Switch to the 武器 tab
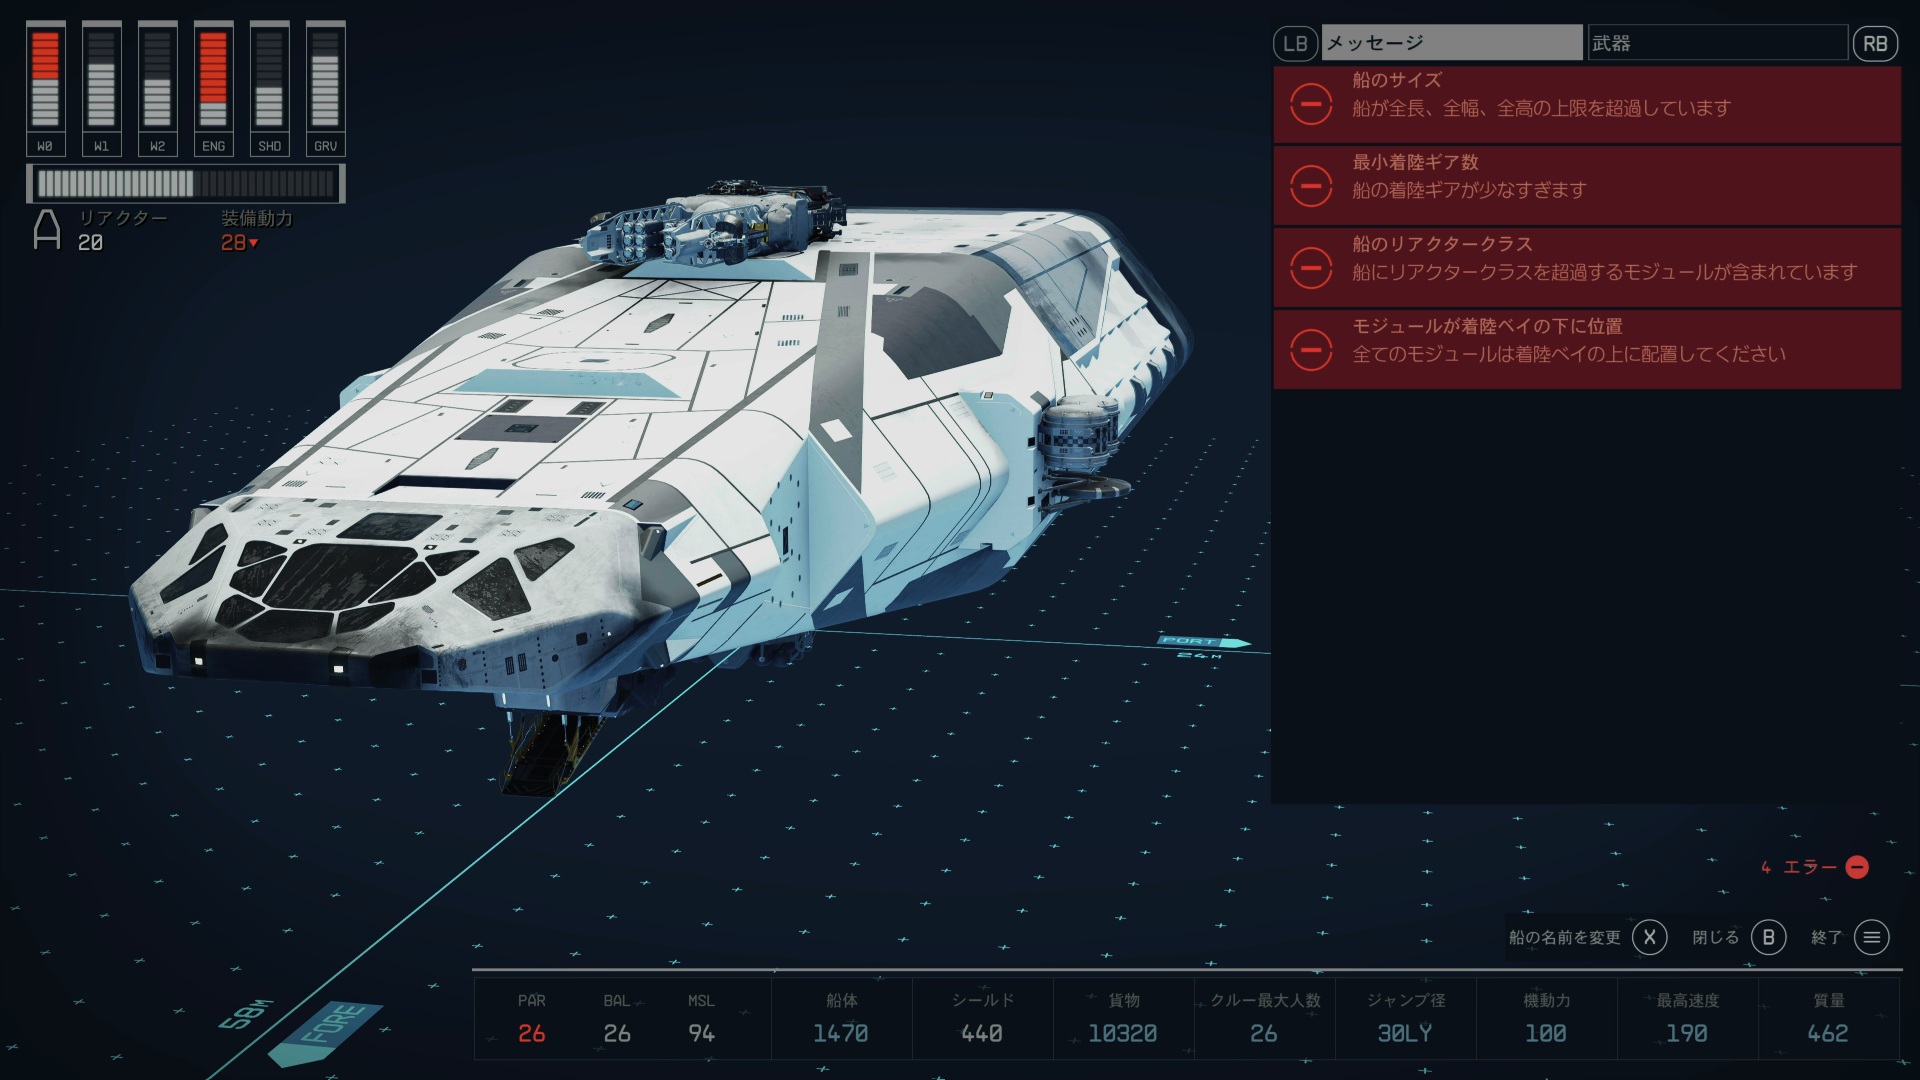 click(x=1716, y=44)
